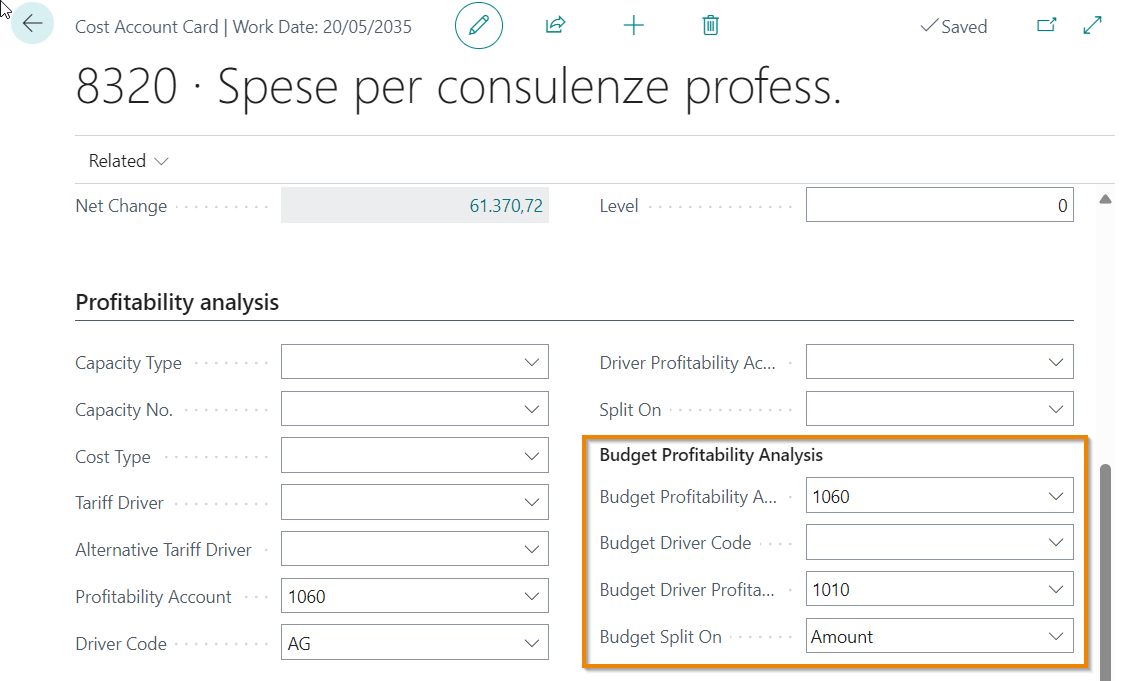Image resolution: width=1147 pixels, height=681 pixels.
Task: Click the Driver Code field label
Action: tap(121, 644)
